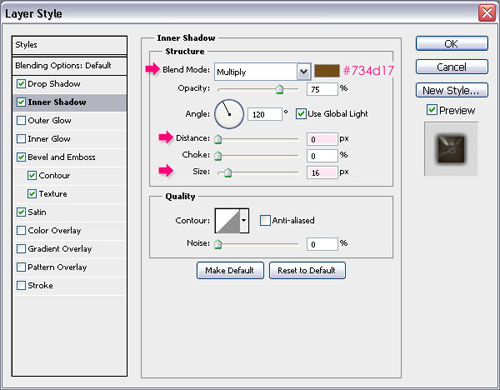This screenshot has width=500, height=390.
Task: Toggle the Satin checkbox
Action: point(21,212)
